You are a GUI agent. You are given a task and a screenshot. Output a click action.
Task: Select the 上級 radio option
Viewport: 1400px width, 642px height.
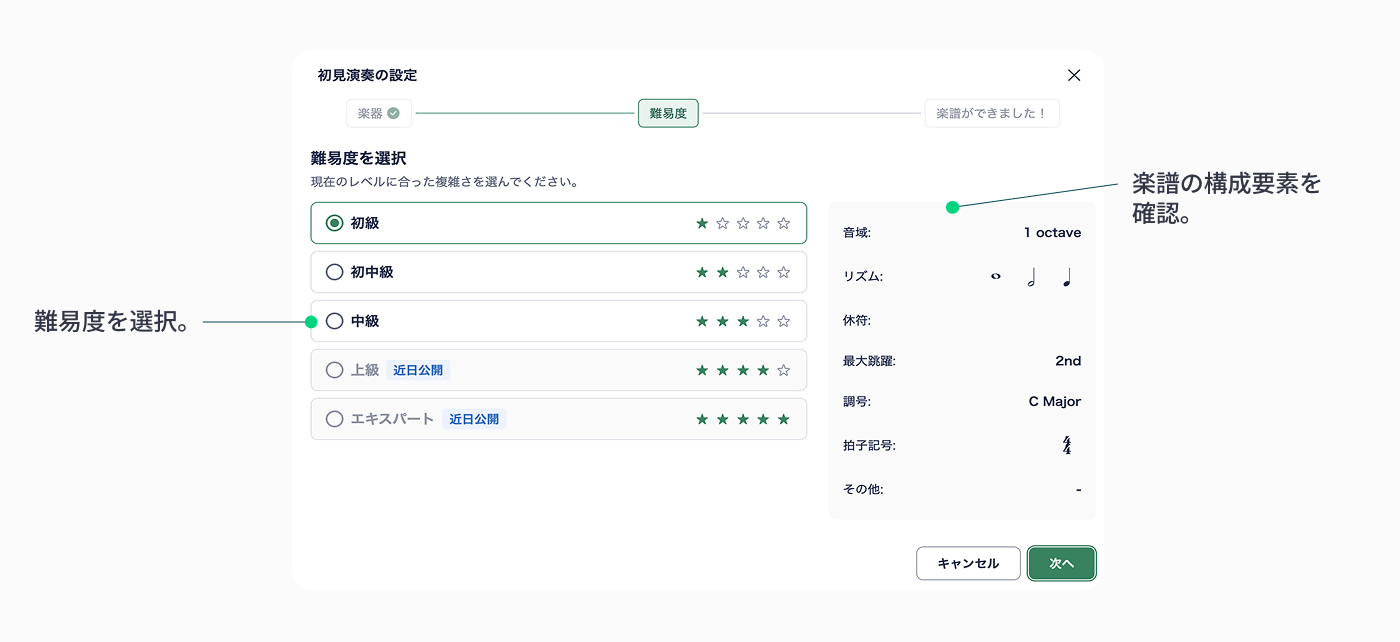335,370
